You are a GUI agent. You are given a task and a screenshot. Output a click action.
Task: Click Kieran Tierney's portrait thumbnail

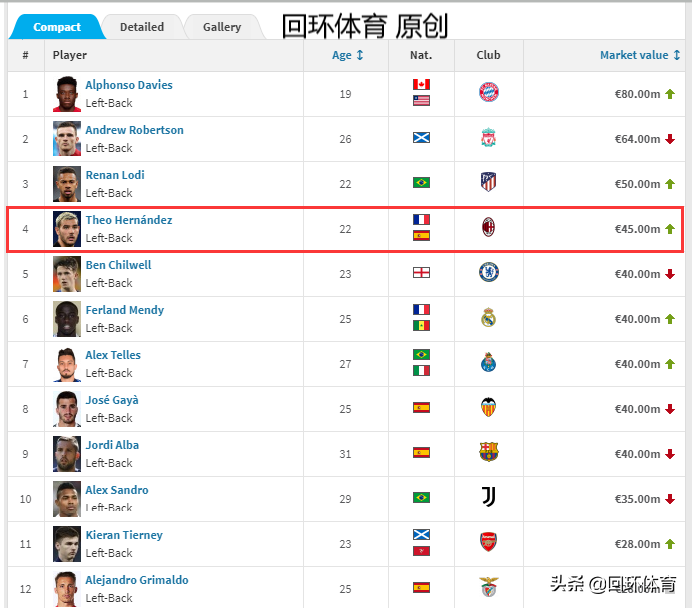(67, 544)
